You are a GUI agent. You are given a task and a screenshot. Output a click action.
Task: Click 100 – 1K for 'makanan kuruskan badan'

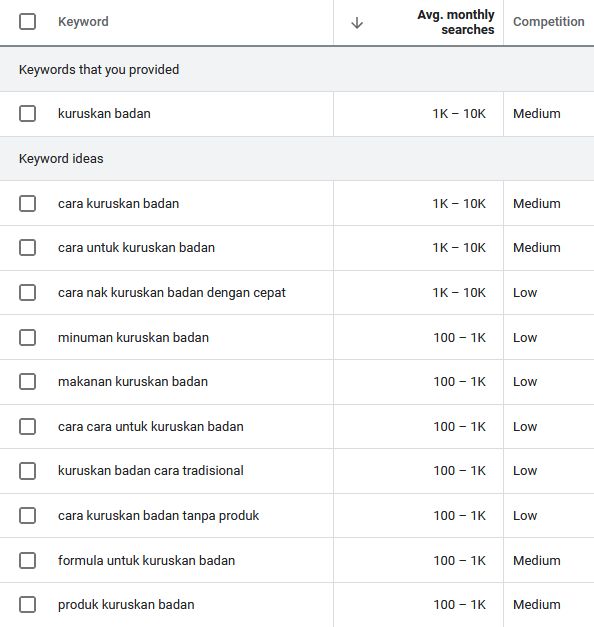(460, 381)
